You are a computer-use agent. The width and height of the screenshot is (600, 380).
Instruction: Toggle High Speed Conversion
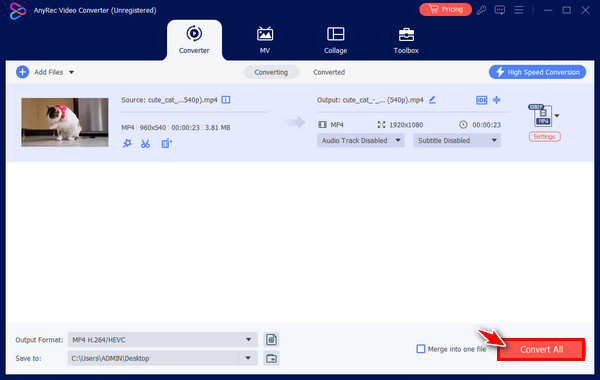[x=537, y=72]
